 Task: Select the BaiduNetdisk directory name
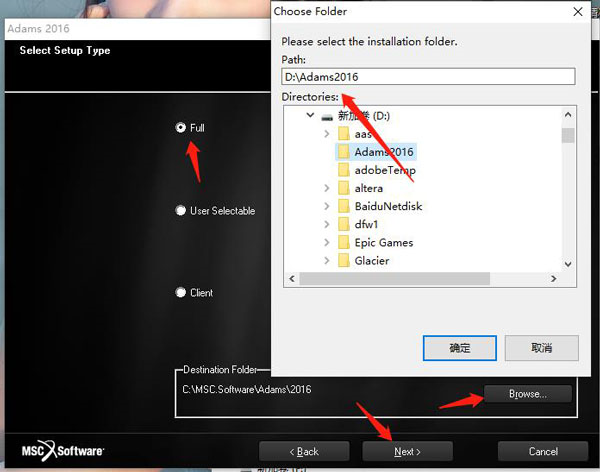pyautogui.click(x=388, y=206)
